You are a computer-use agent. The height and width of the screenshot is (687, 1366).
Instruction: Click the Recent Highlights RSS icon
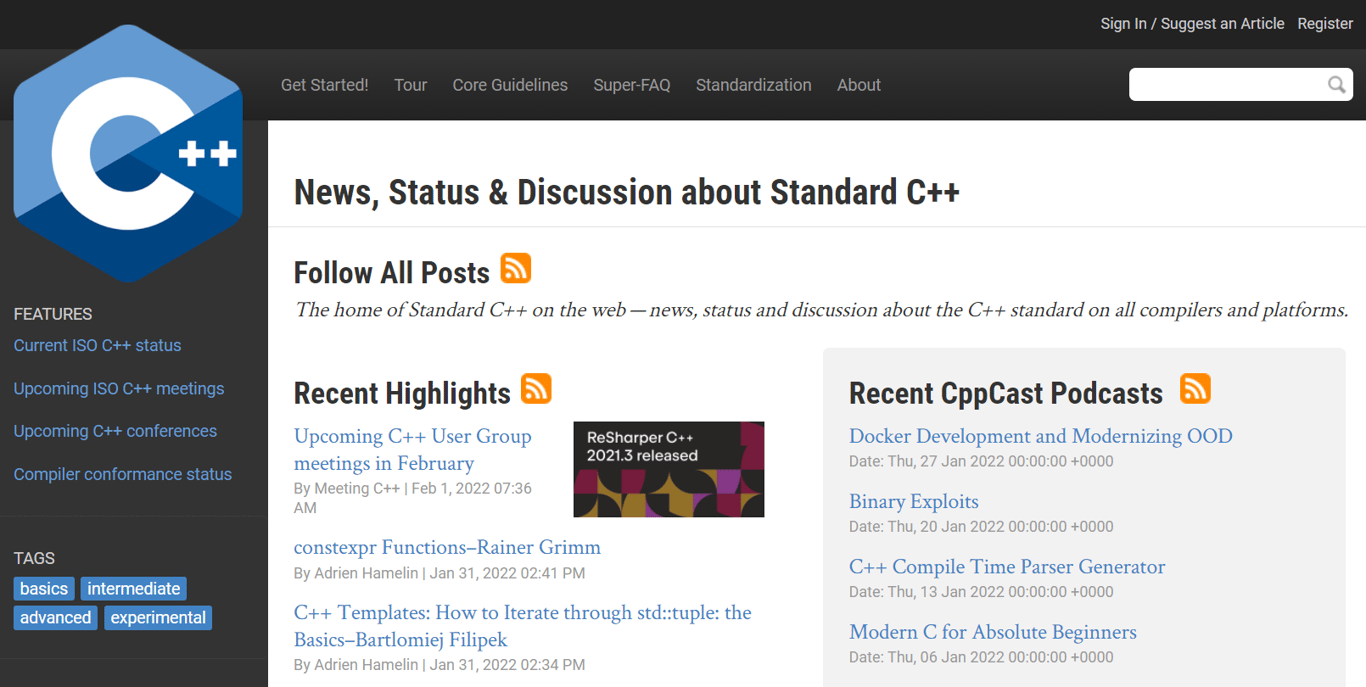coord(536,389)
